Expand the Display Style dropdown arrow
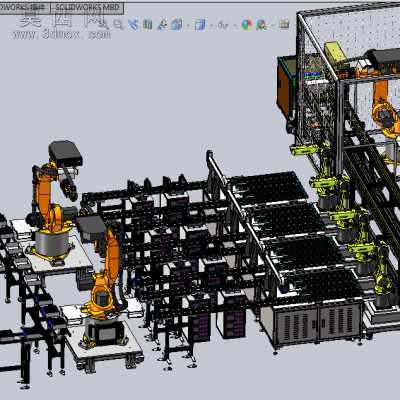Screen dimensions: 400x400 point(210,25)
